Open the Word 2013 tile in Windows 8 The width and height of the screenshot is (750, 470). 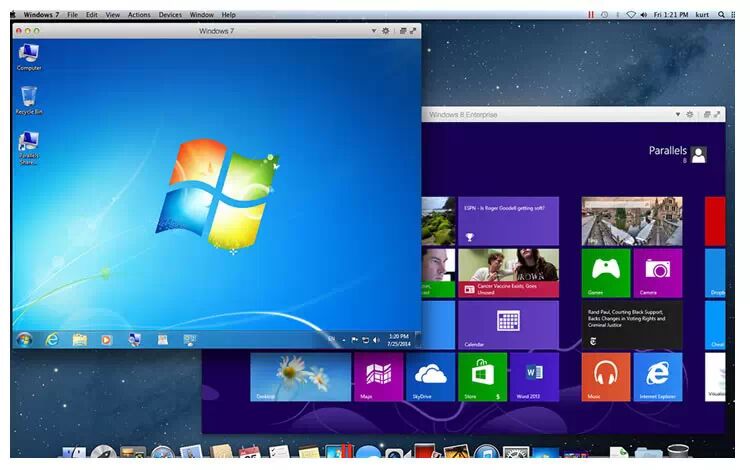(x=534, y=377)
